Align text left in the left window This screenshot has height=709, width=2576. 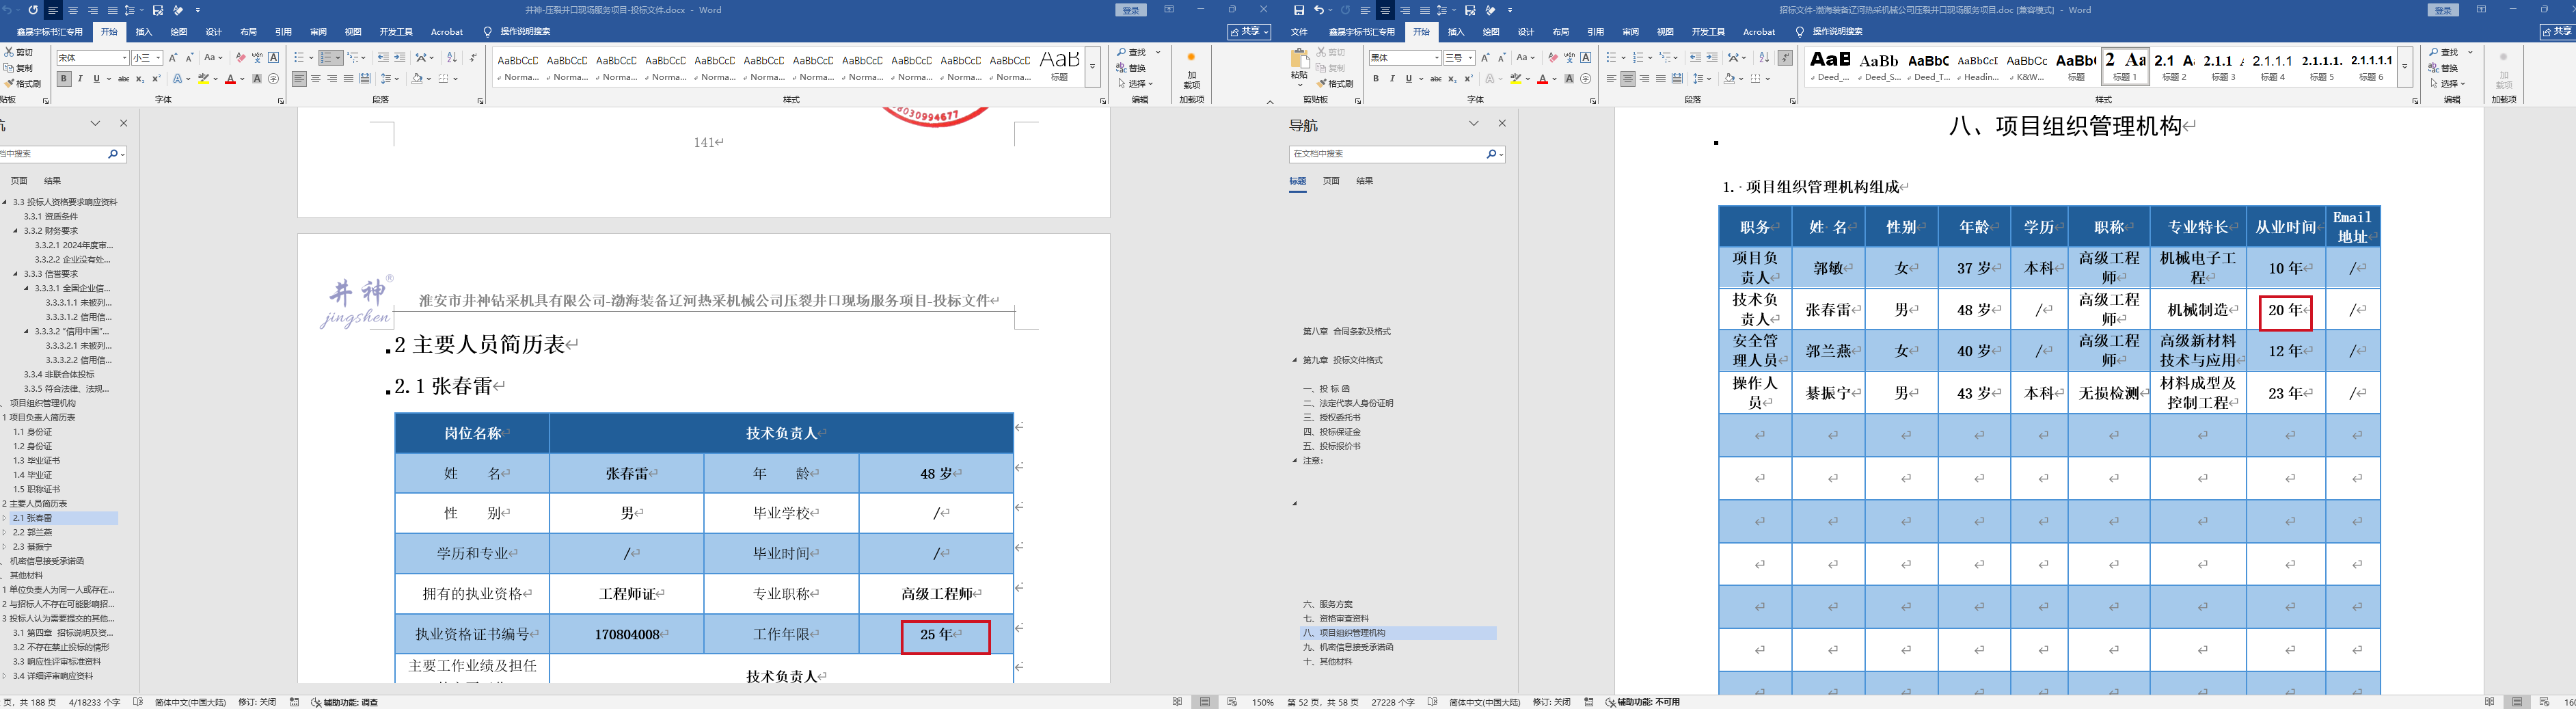click(x=299, y=79)
